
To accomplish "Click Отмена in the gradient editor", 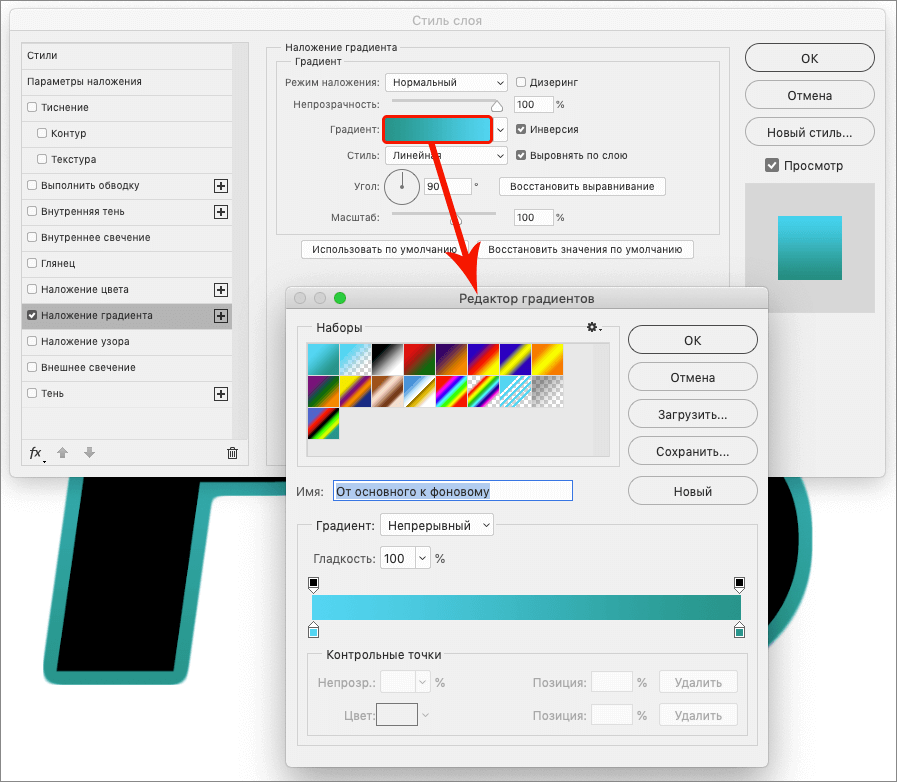I will (693, 378).
